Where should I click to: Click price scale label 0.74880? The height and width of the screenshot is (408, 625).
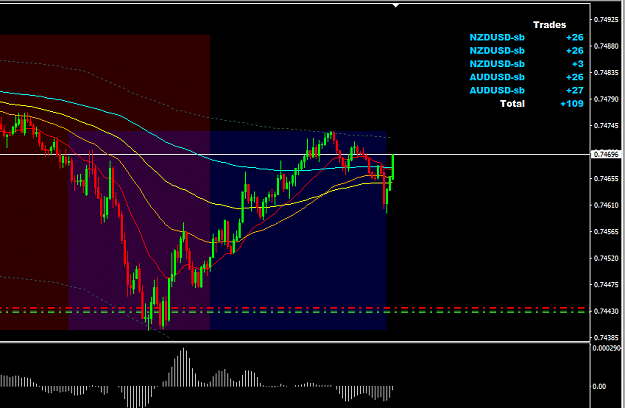click(606, 46)
